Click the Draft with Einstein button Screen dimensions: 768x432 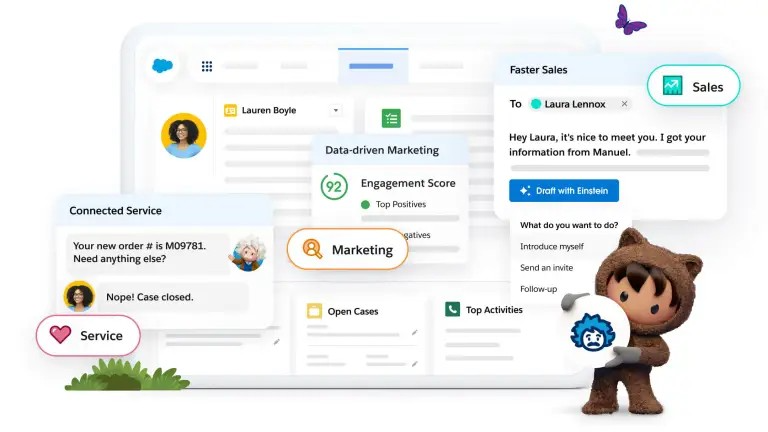point(564,191)
